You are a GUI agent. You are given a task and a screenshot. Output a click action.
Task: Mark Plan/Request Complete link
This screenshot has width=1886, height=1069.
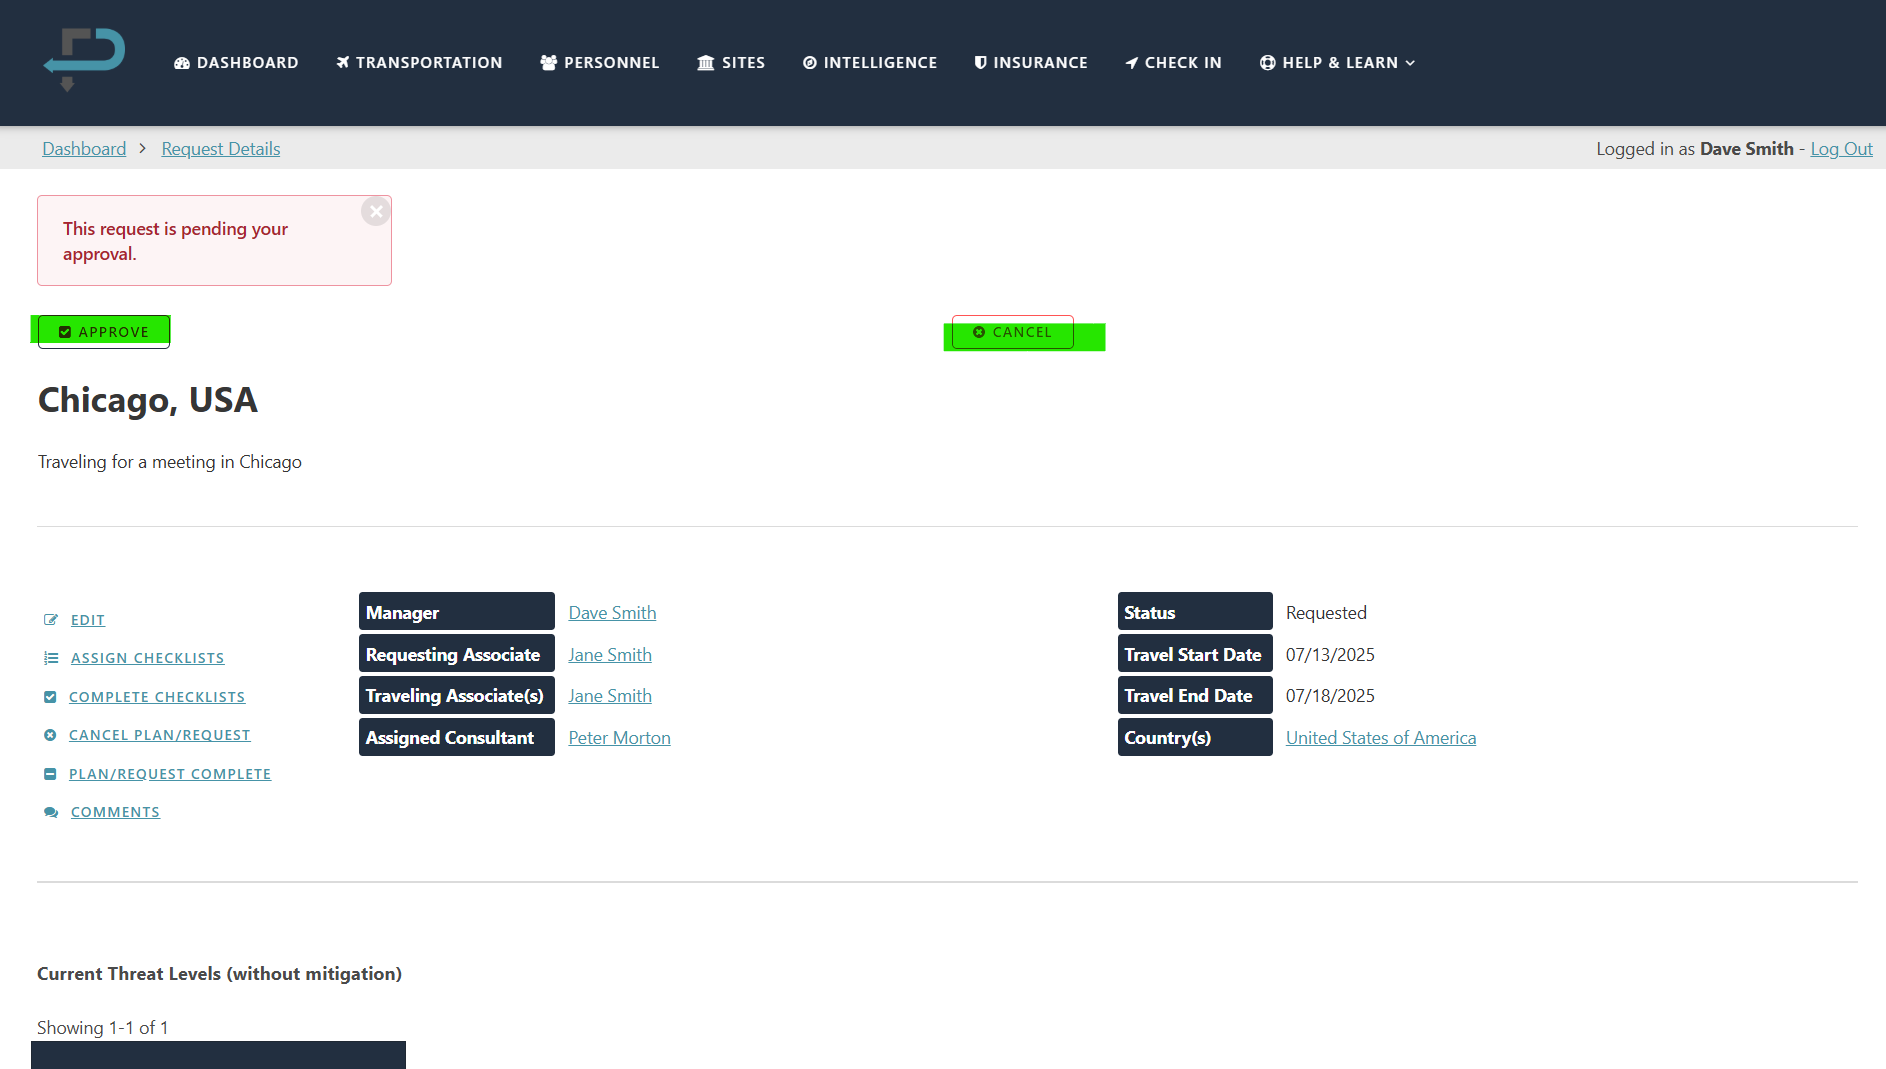(x=170, y=774)
